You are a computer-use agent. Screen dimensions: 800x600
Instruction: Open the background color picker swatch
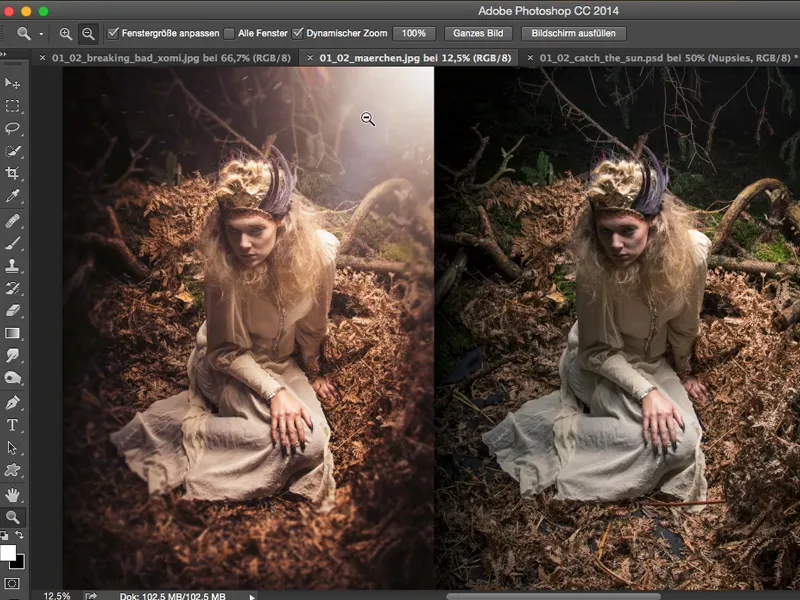pyautogui.click(x=18, y=563)
